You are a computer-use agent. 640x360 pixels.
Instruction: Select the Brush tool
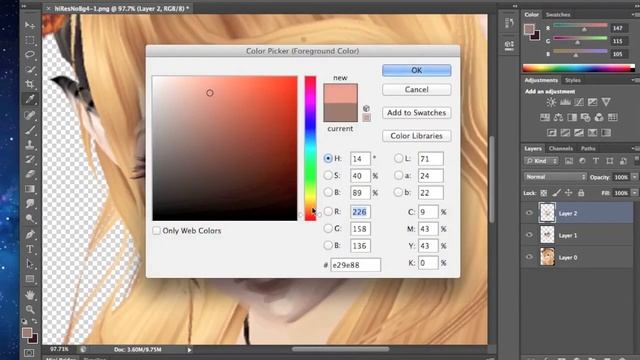pyautogui.click(x=30, y=130)
